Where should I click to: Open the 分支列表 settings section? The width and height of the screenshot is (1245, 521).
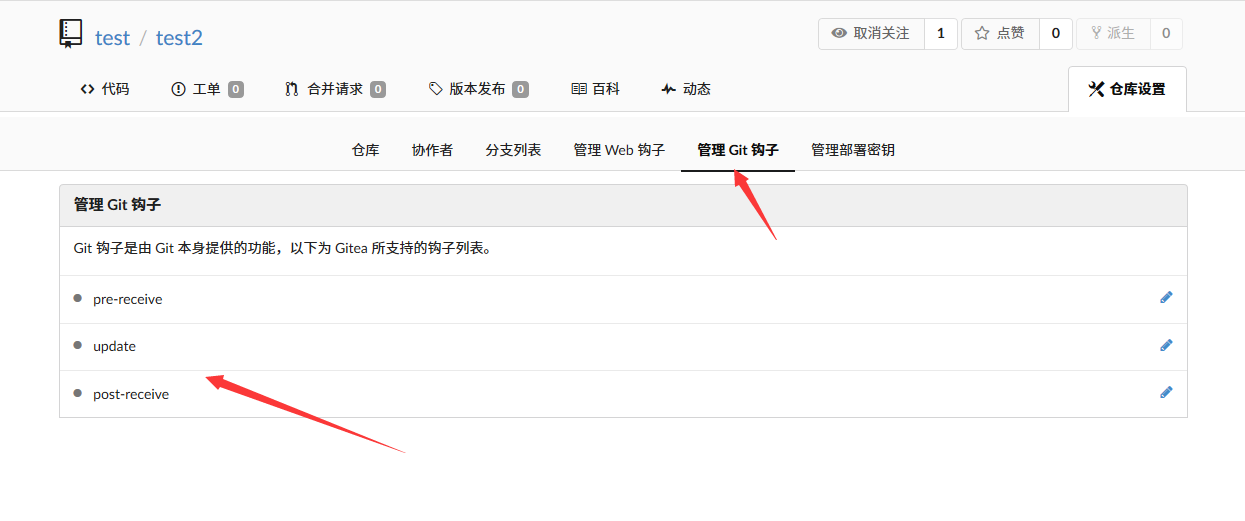coord(513,150)
